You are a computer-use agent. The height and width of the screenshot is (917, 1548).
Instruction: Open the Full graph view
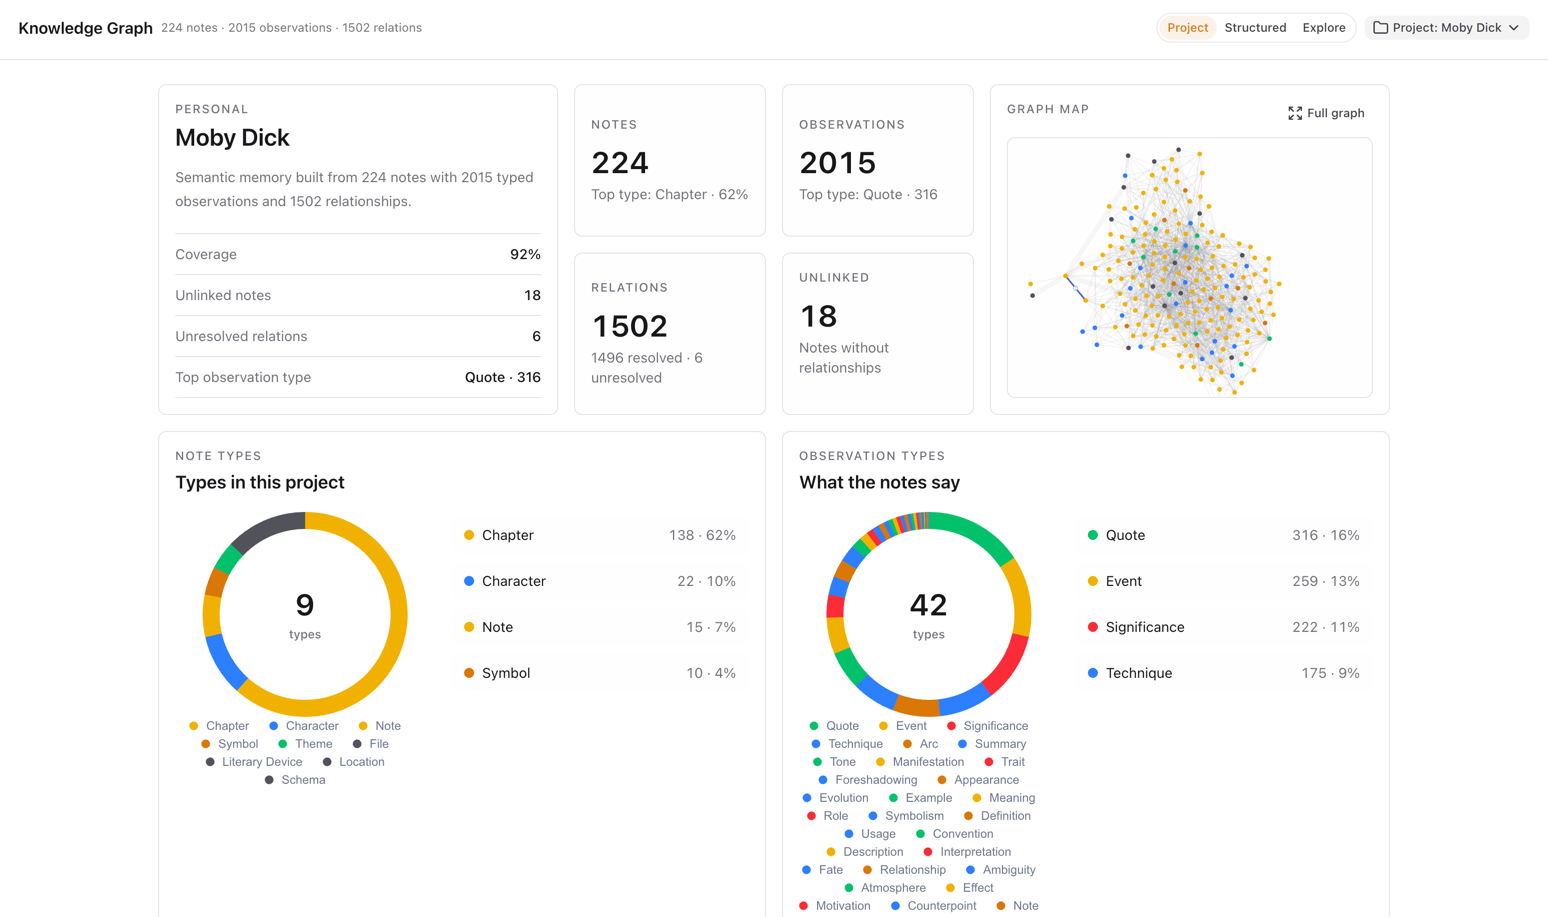point(1326,113)
